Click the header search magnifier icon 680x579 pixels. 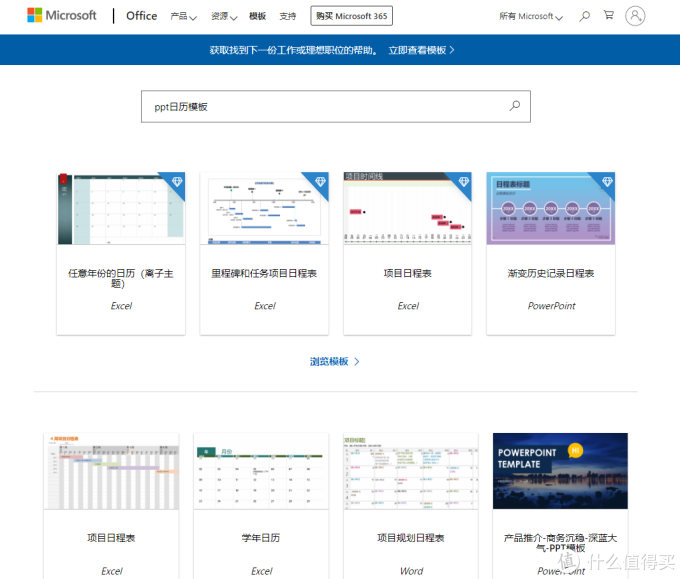tap(585, 16)
